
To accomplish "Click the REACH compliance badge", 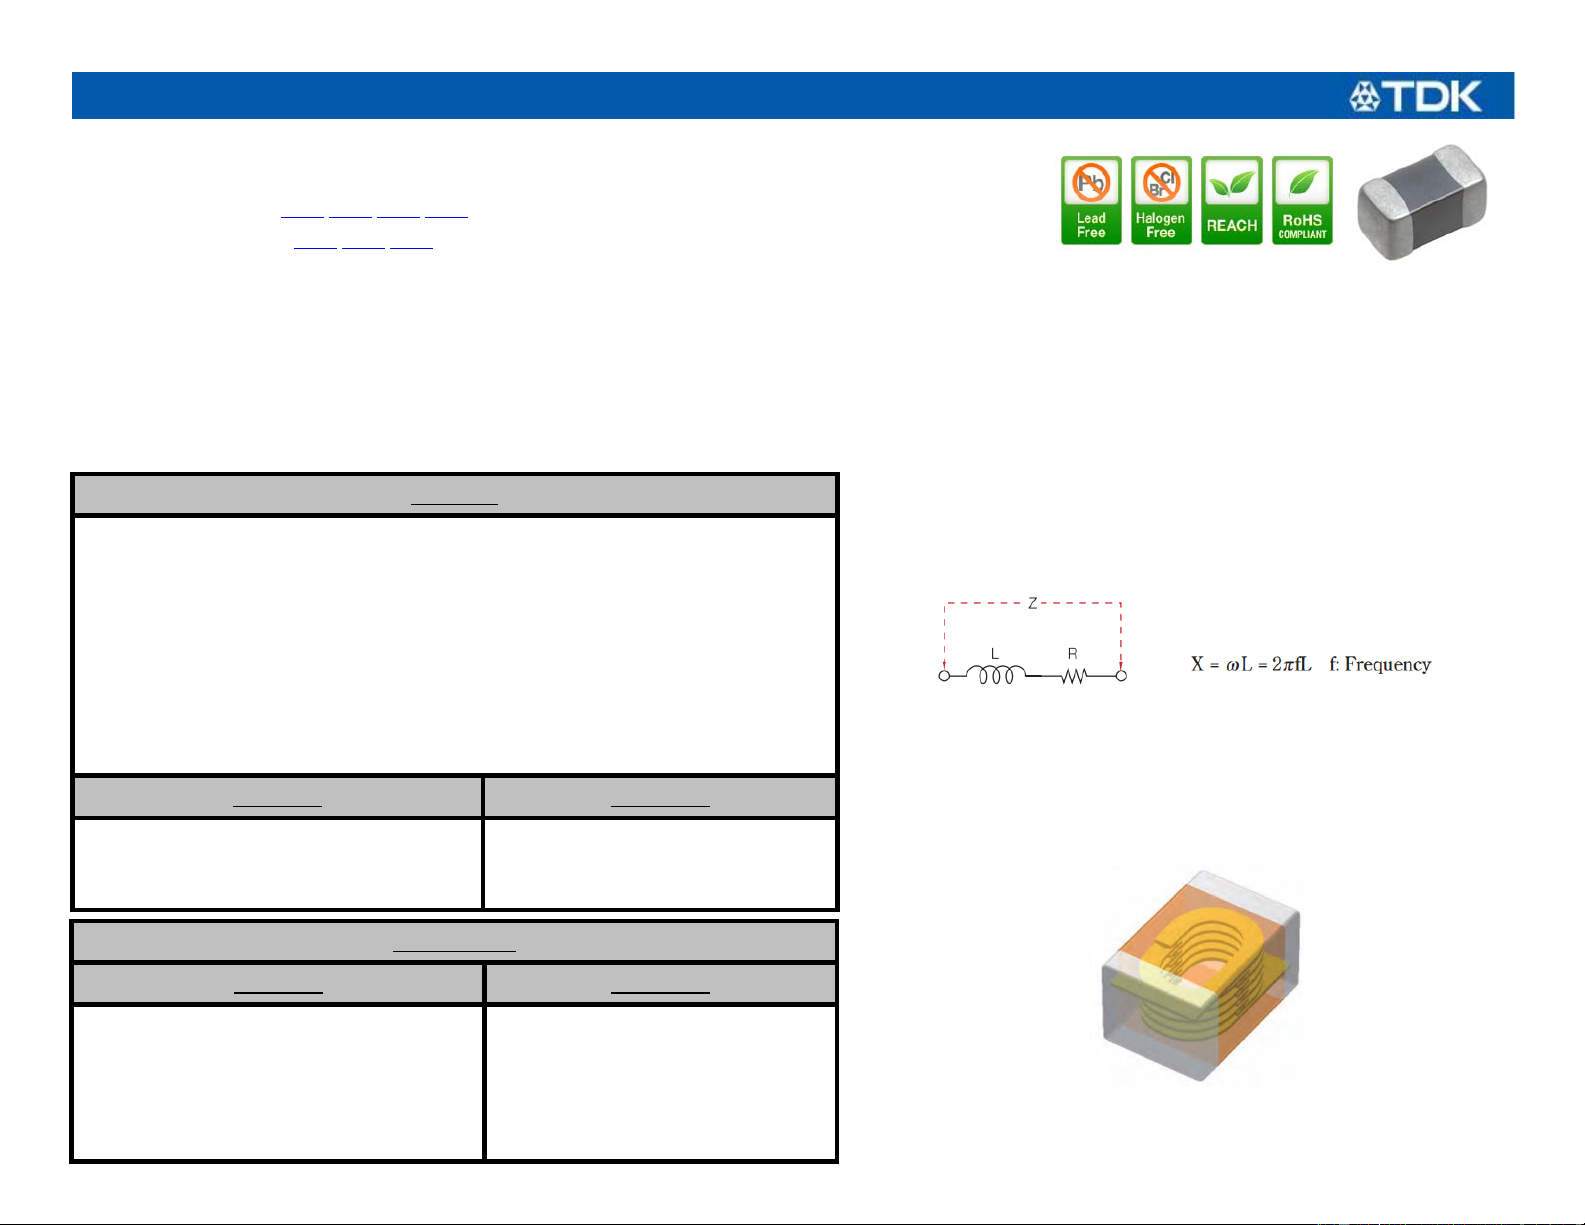I will pos(1232,200).
